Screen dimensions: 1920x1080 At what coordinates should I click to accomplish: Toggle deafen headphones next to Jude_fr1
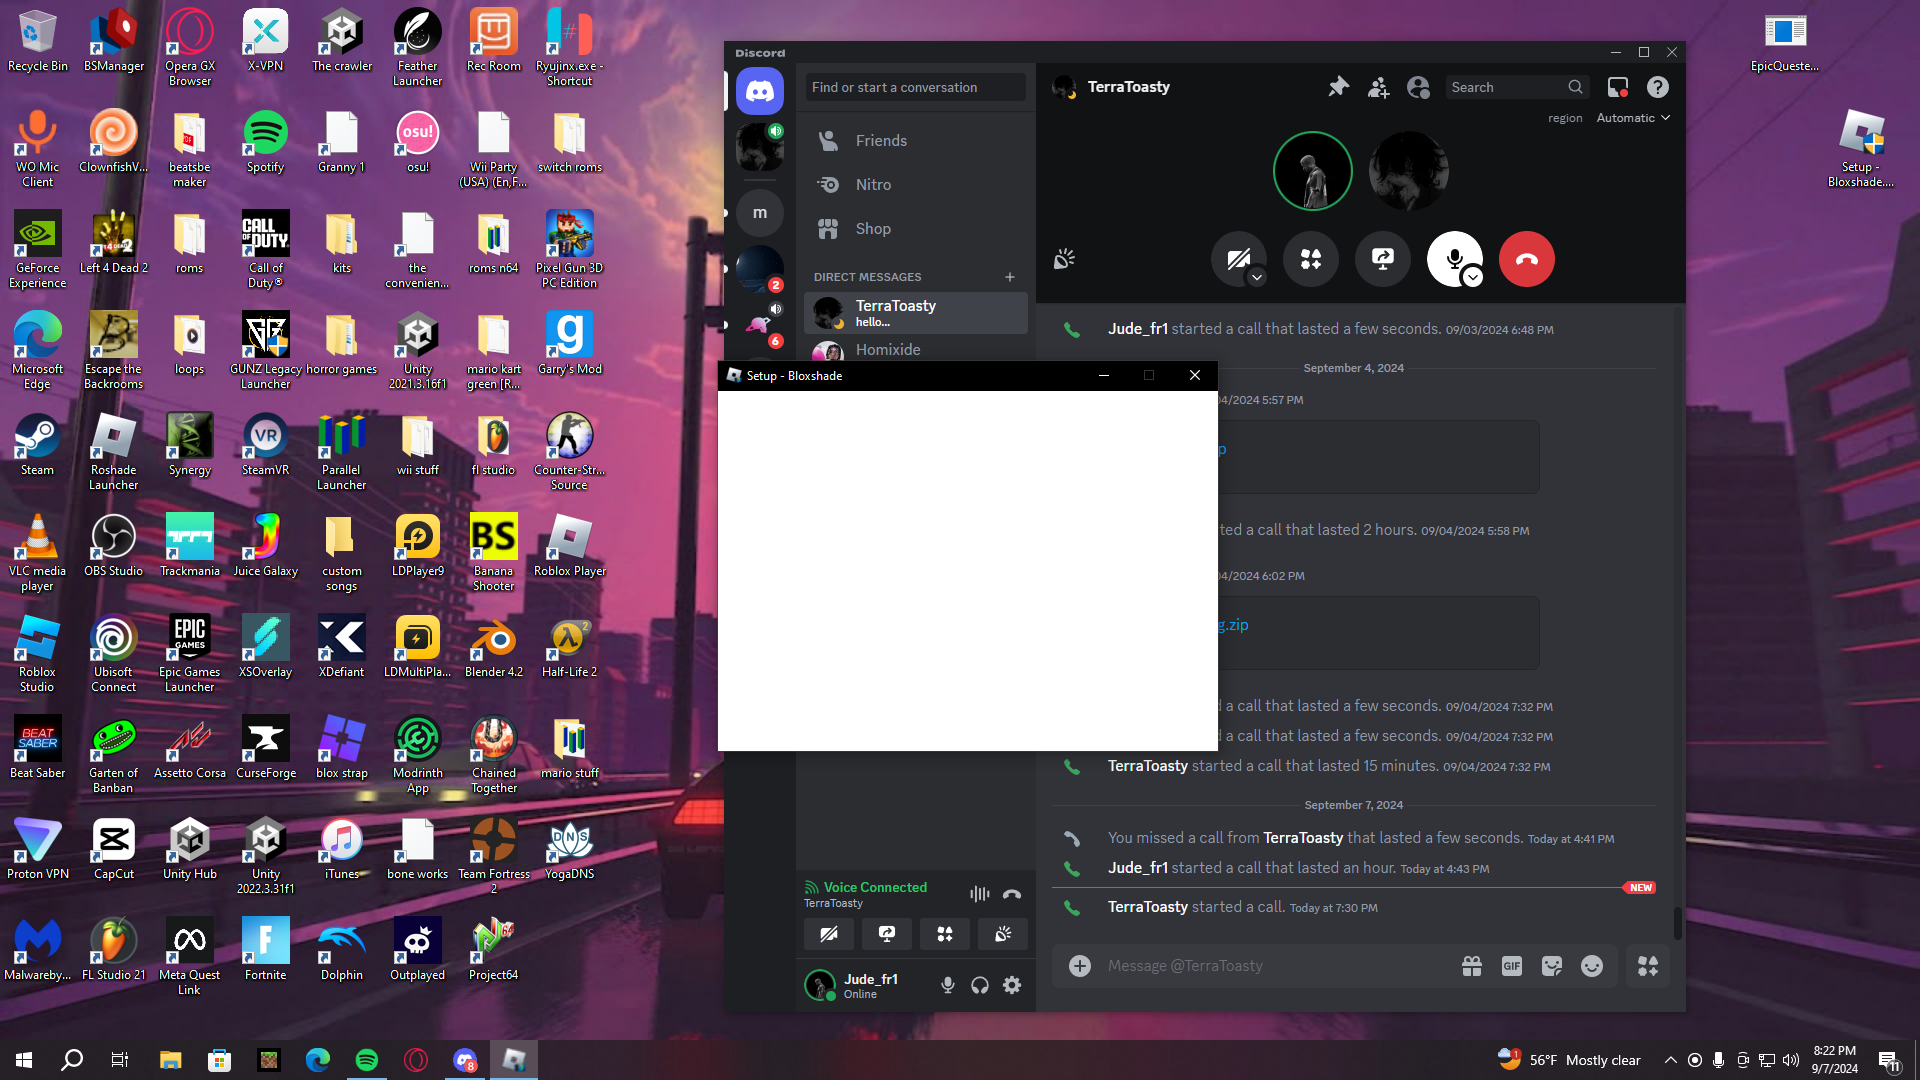980,985
